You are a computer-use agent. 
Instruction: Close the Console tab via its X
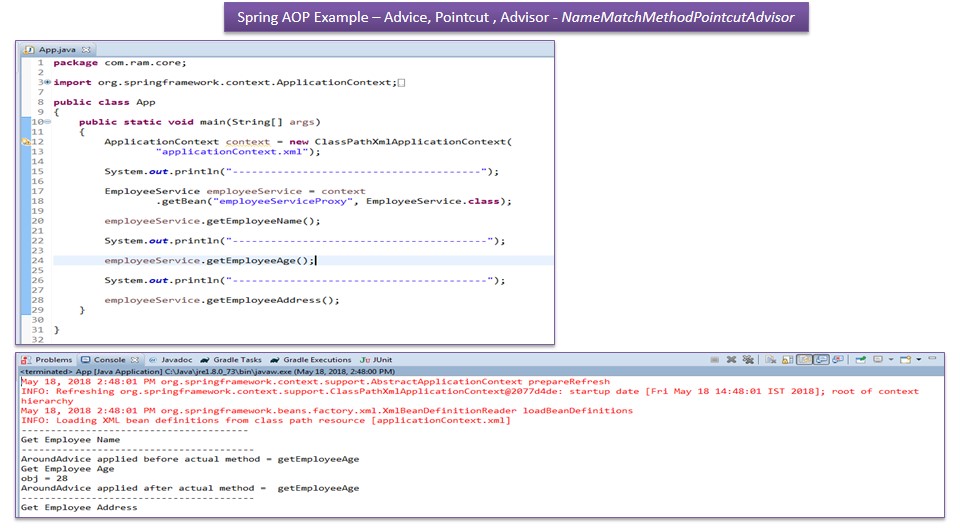point(135,360)
